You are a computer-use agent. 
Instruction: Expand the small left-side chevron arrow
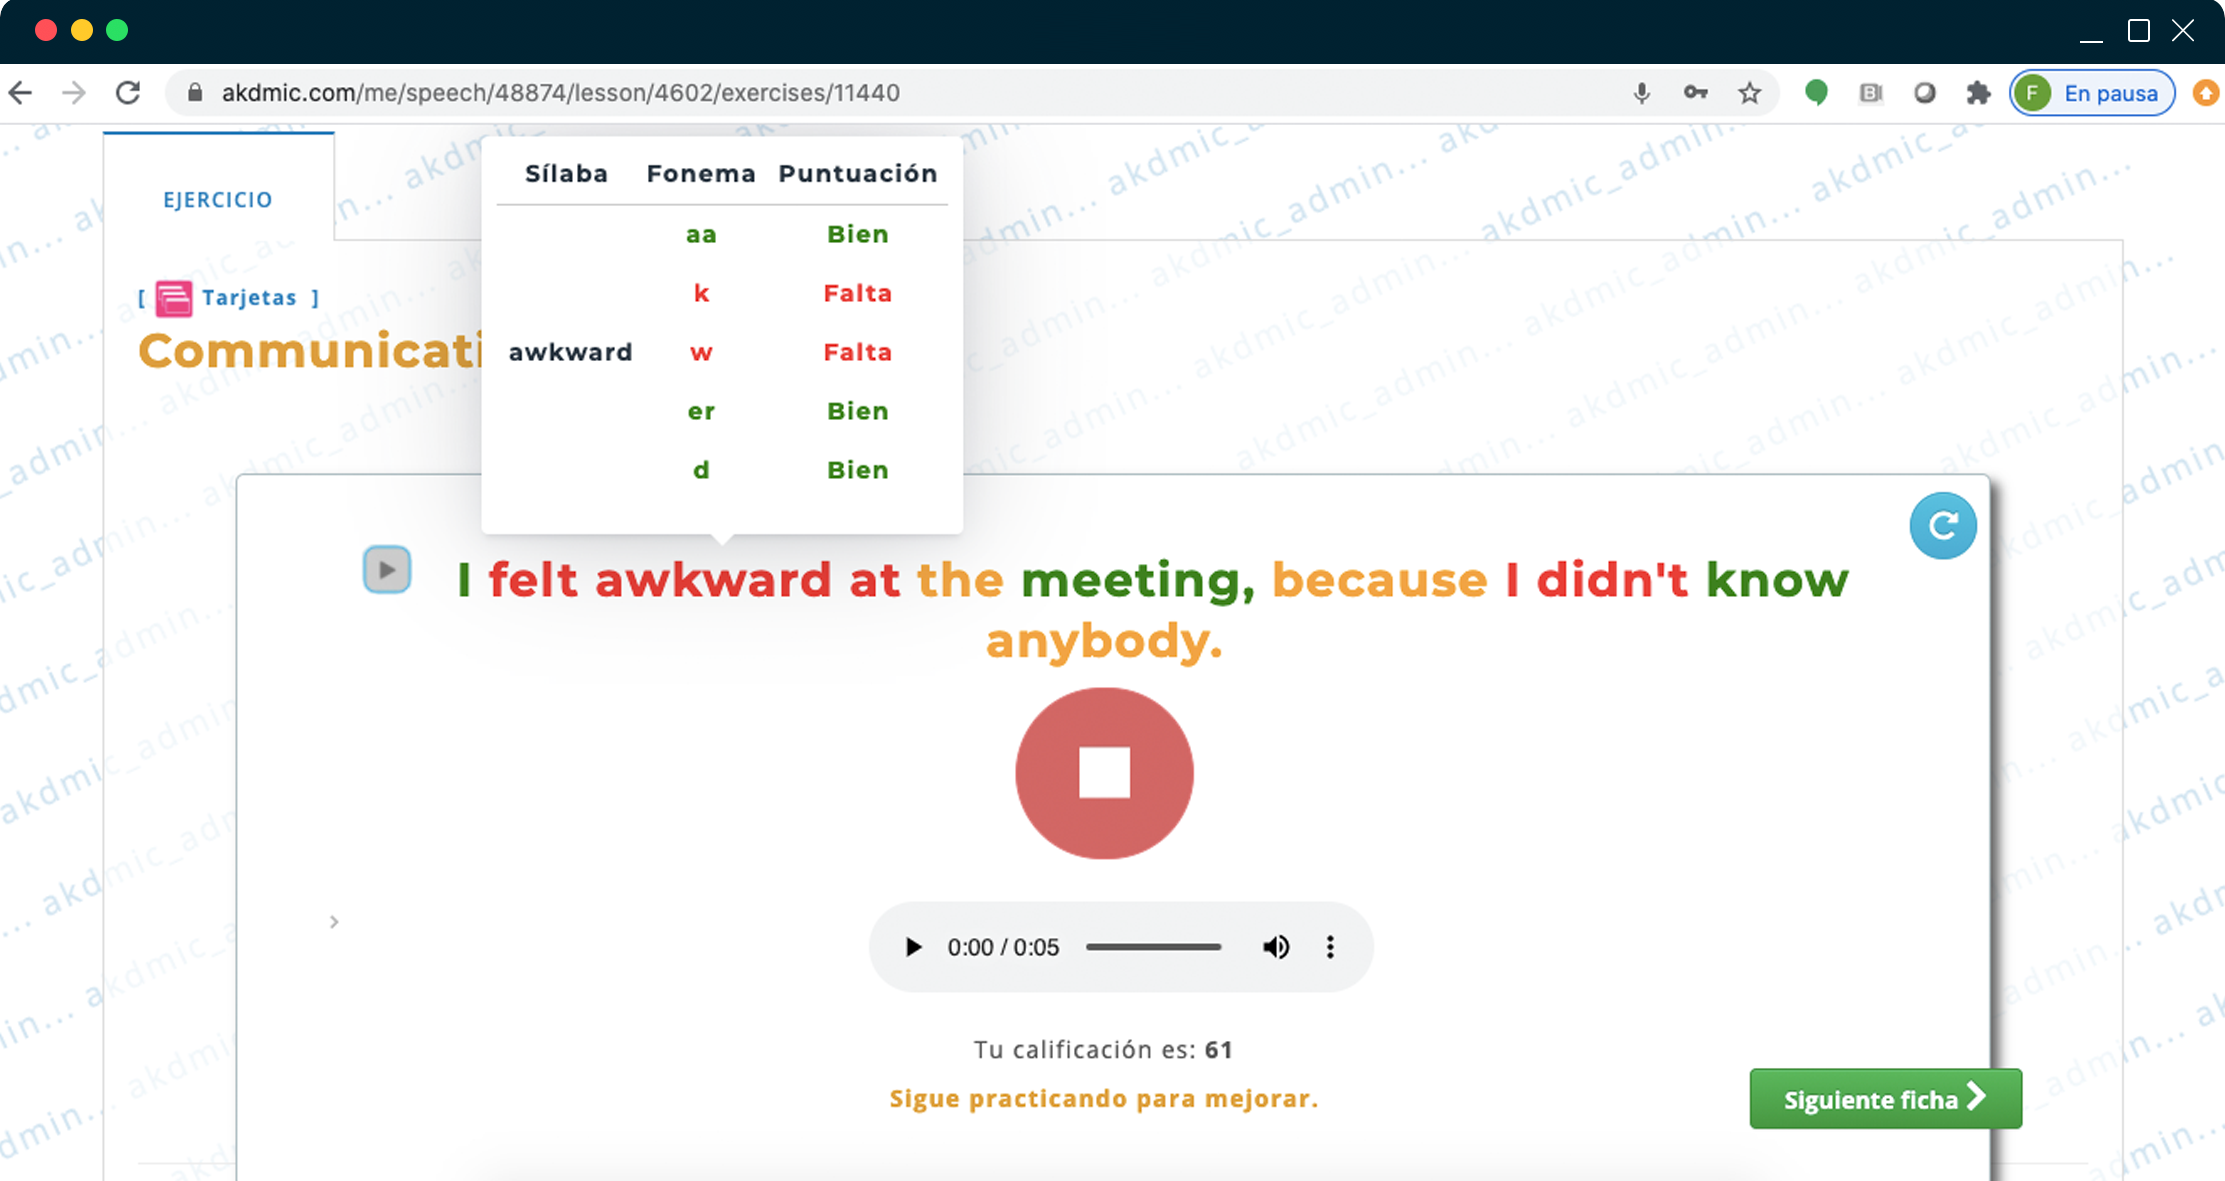coord(334,921)
